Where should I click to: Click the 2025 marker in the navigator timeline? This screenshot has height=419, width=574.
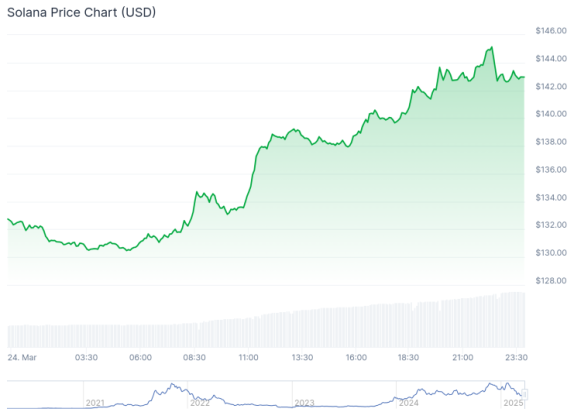coord(513,403)
